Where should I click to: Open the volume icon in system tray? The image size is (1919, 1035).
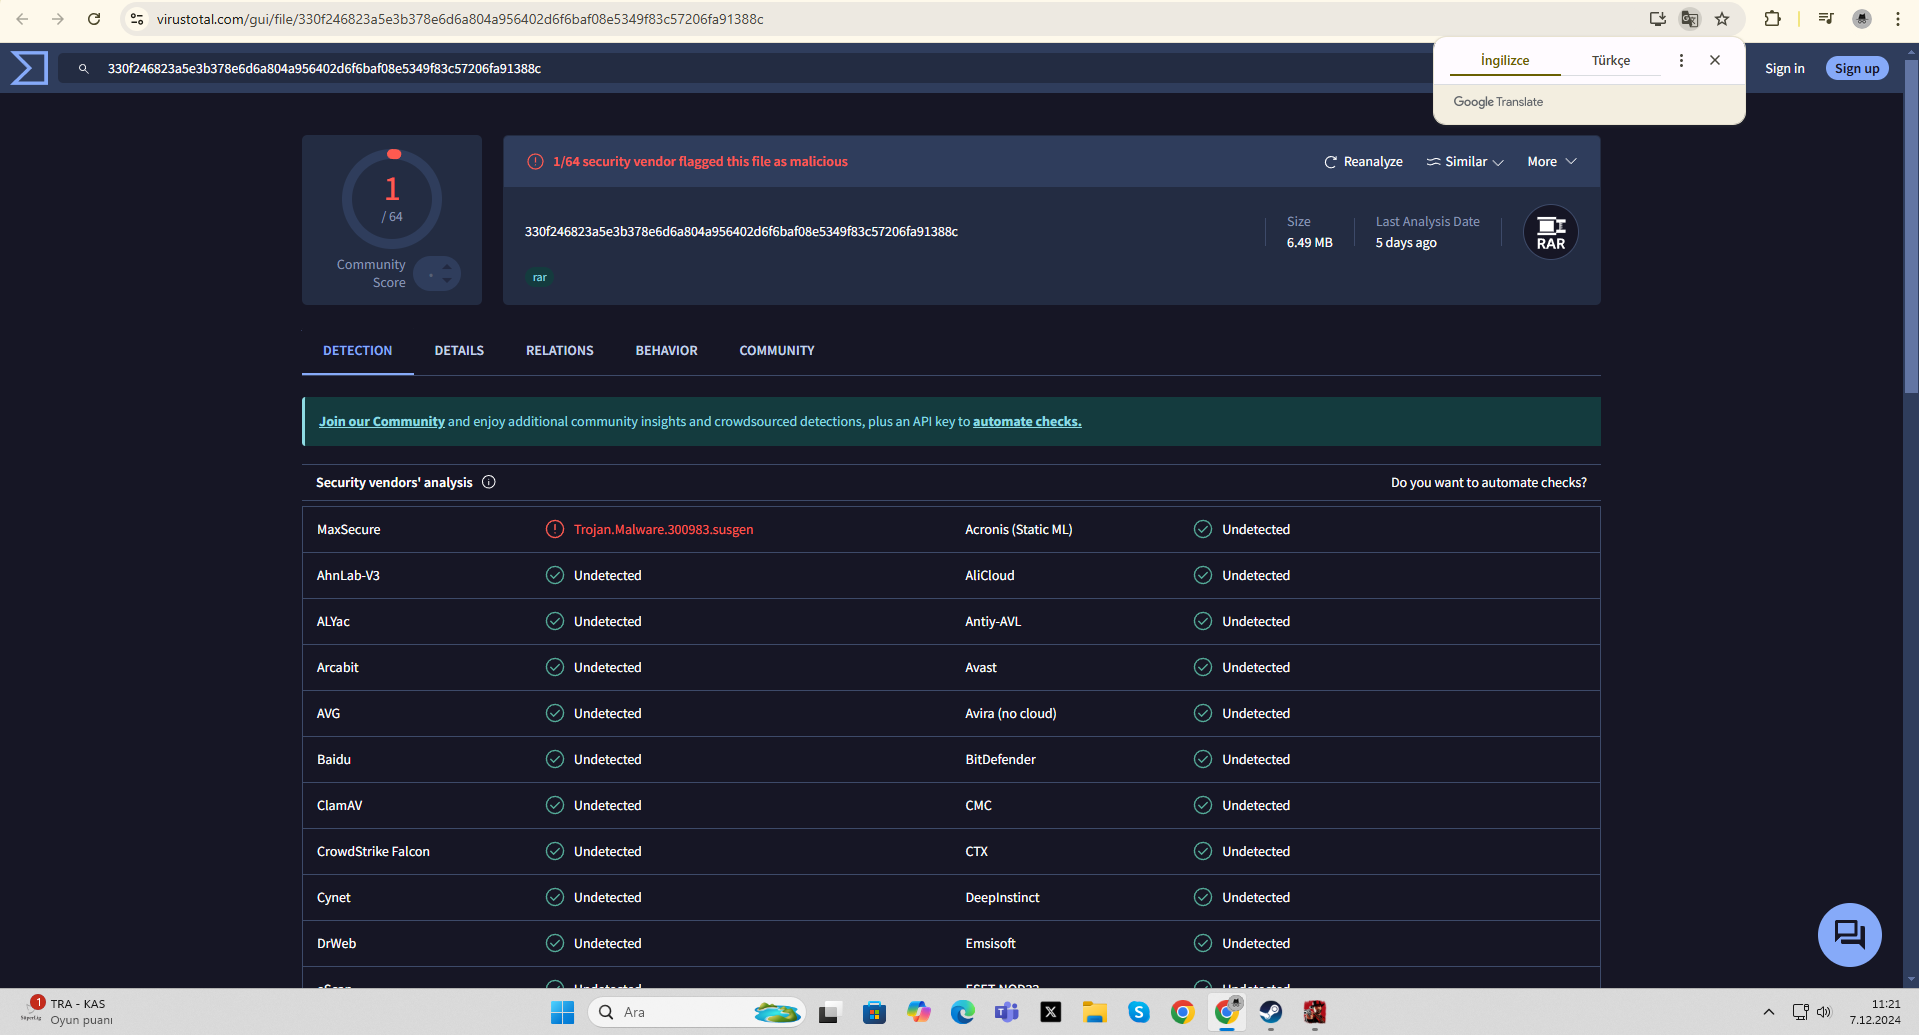point(1824,1012)
